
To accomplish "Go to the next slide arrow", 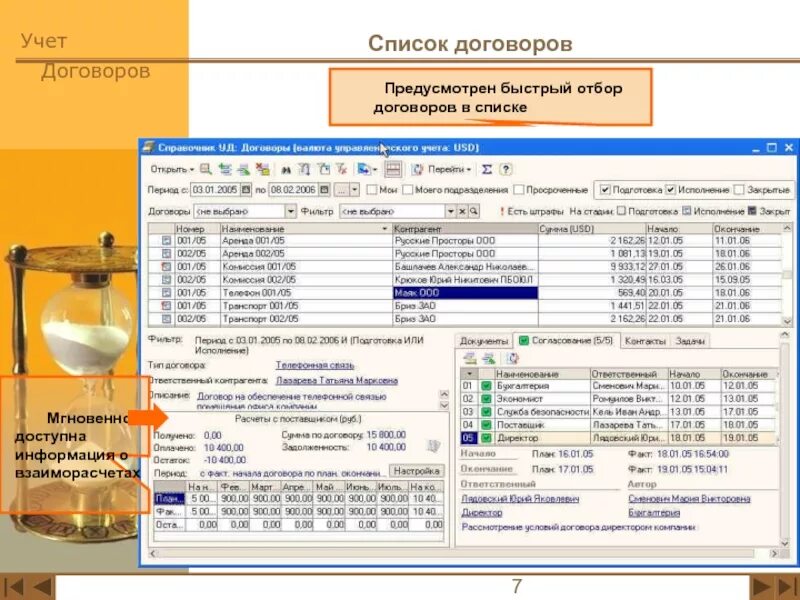I will click(762, 587).
